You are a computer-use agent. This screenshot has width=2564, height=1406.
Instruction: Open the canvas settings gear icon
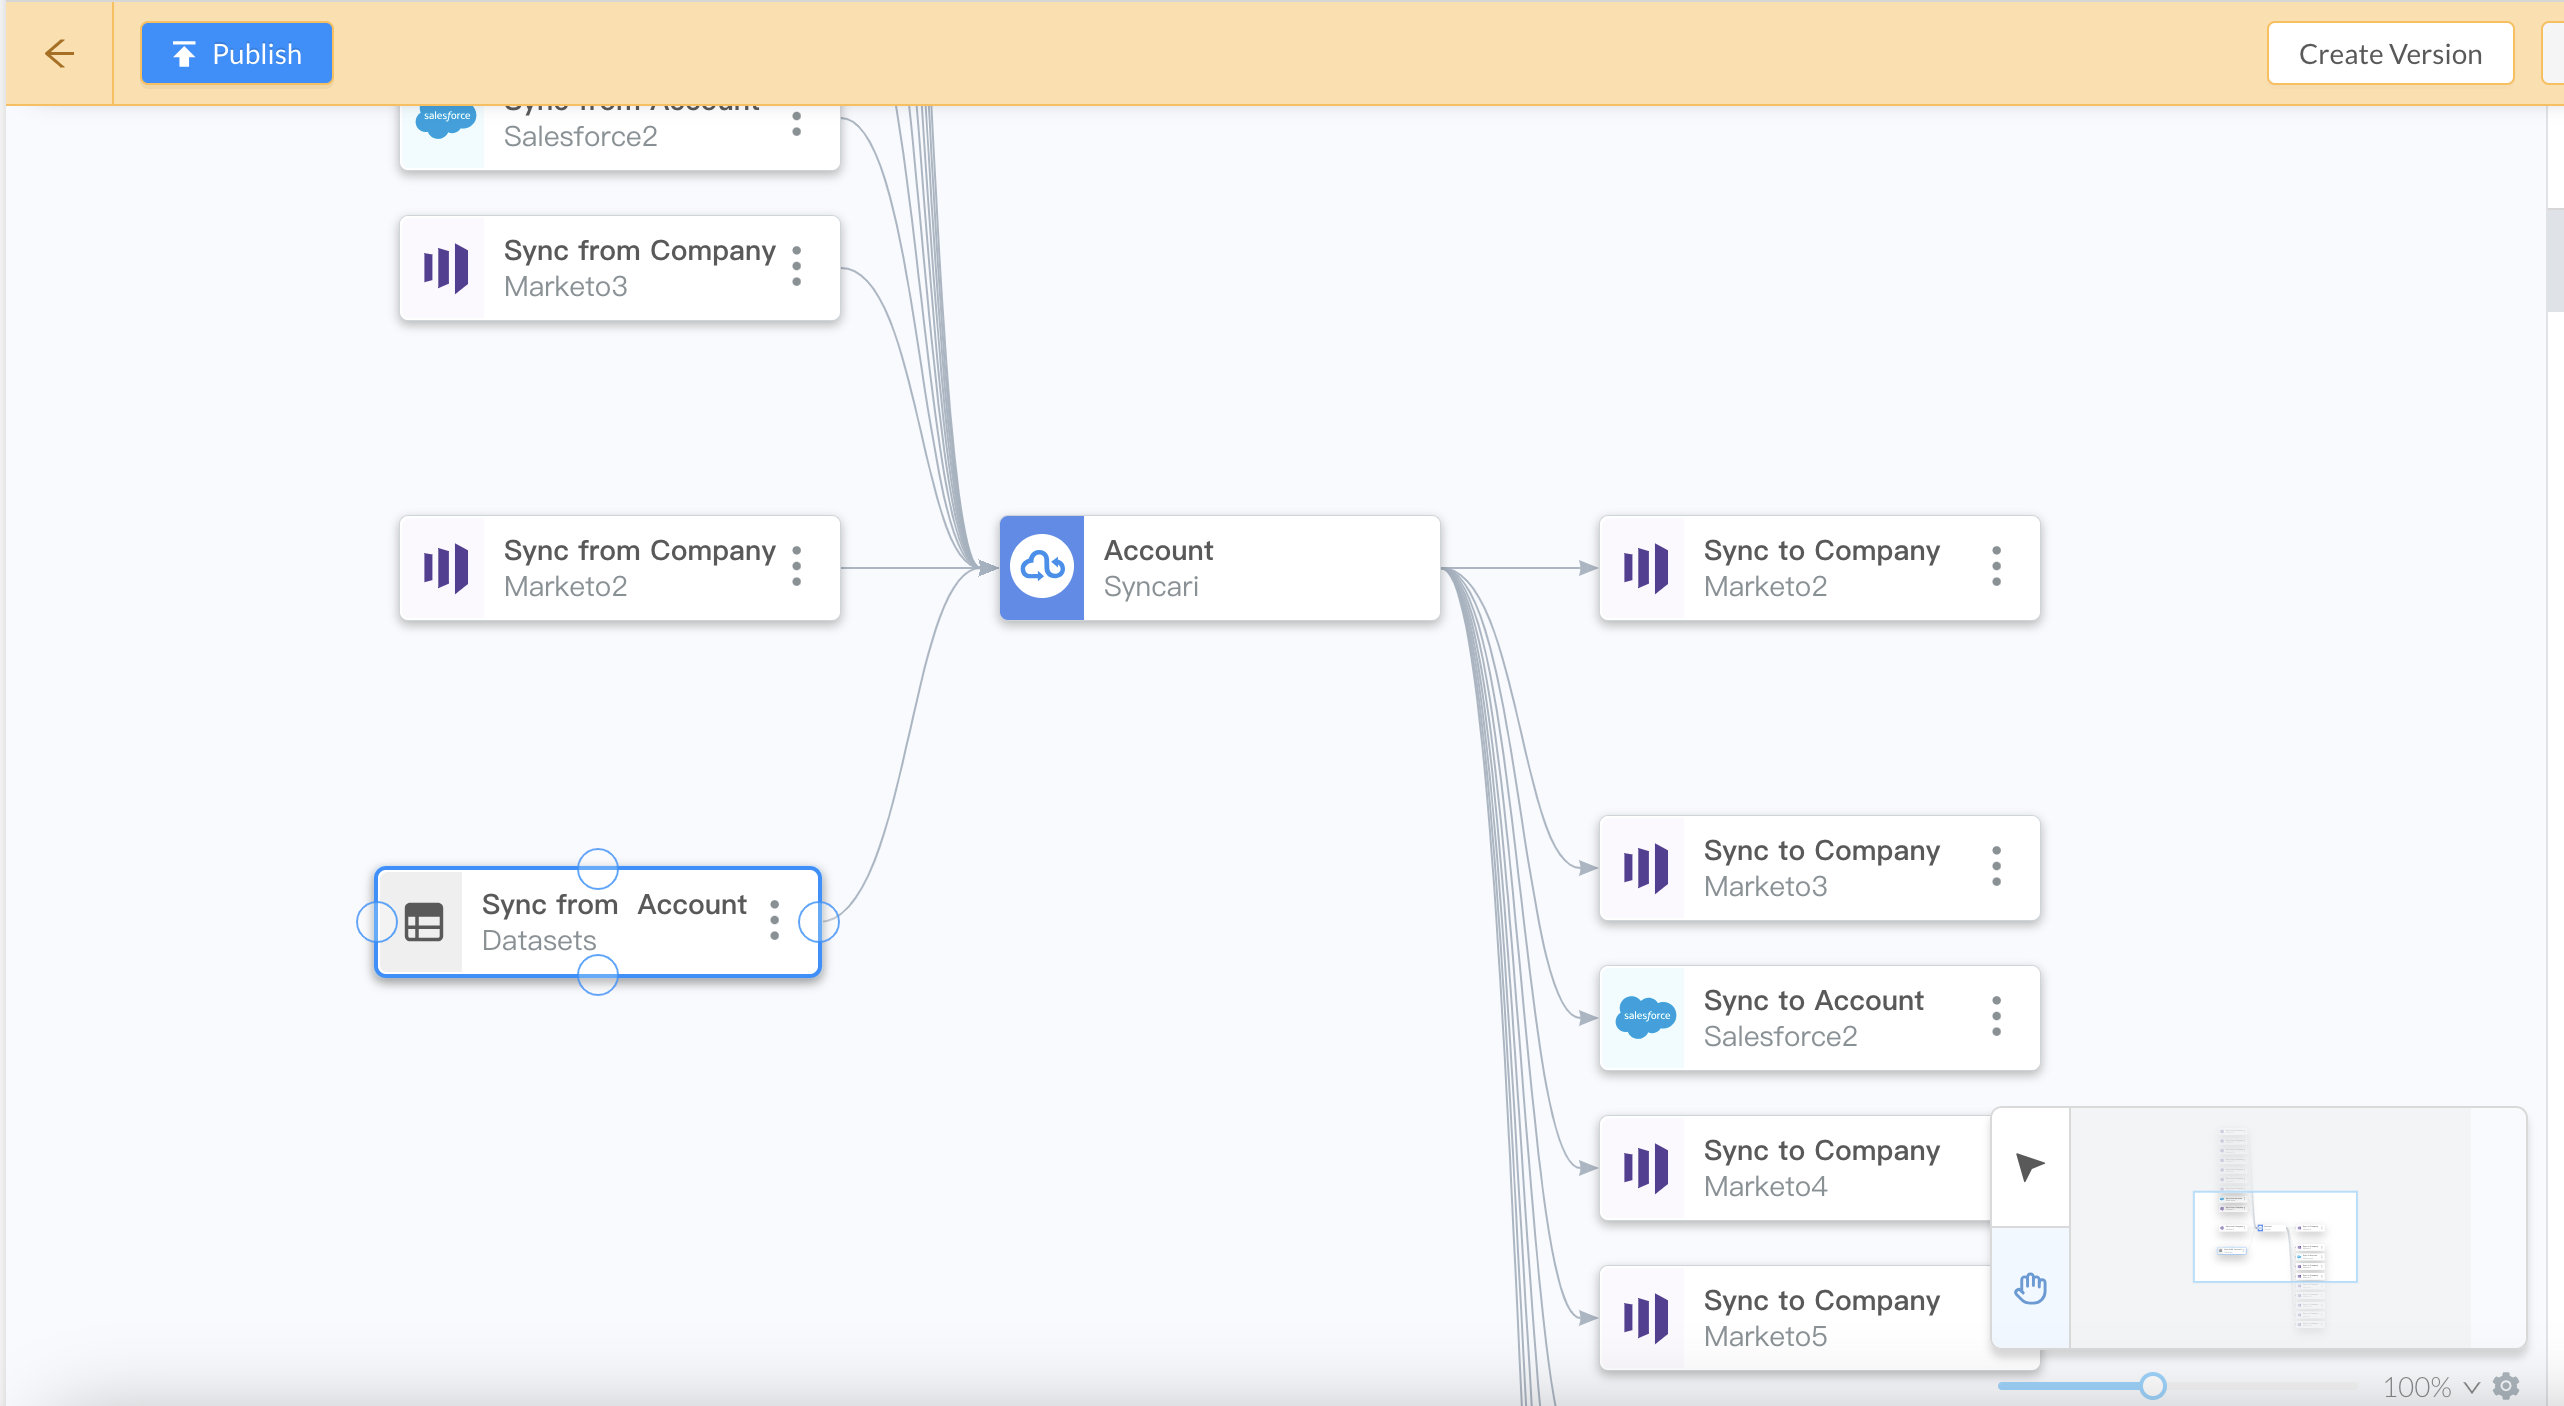pyautogui.click(x=2506, y=1386)
